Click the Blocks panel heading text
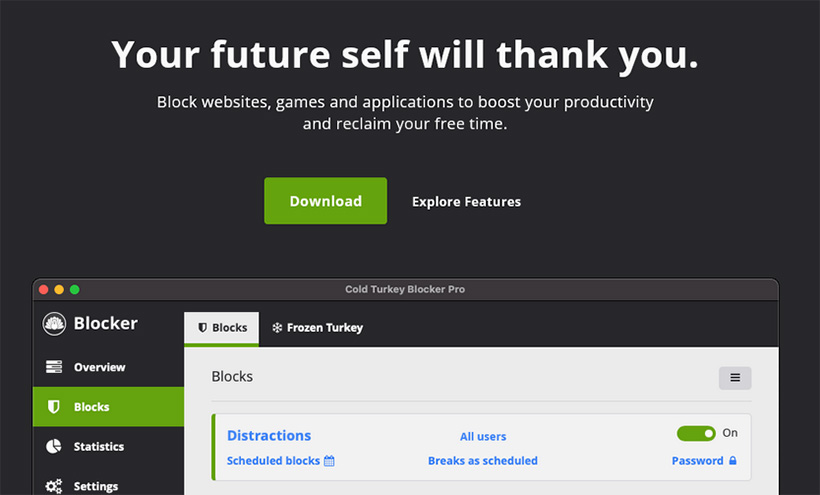This screenshot has height=495, width=820. coord(232,376)
